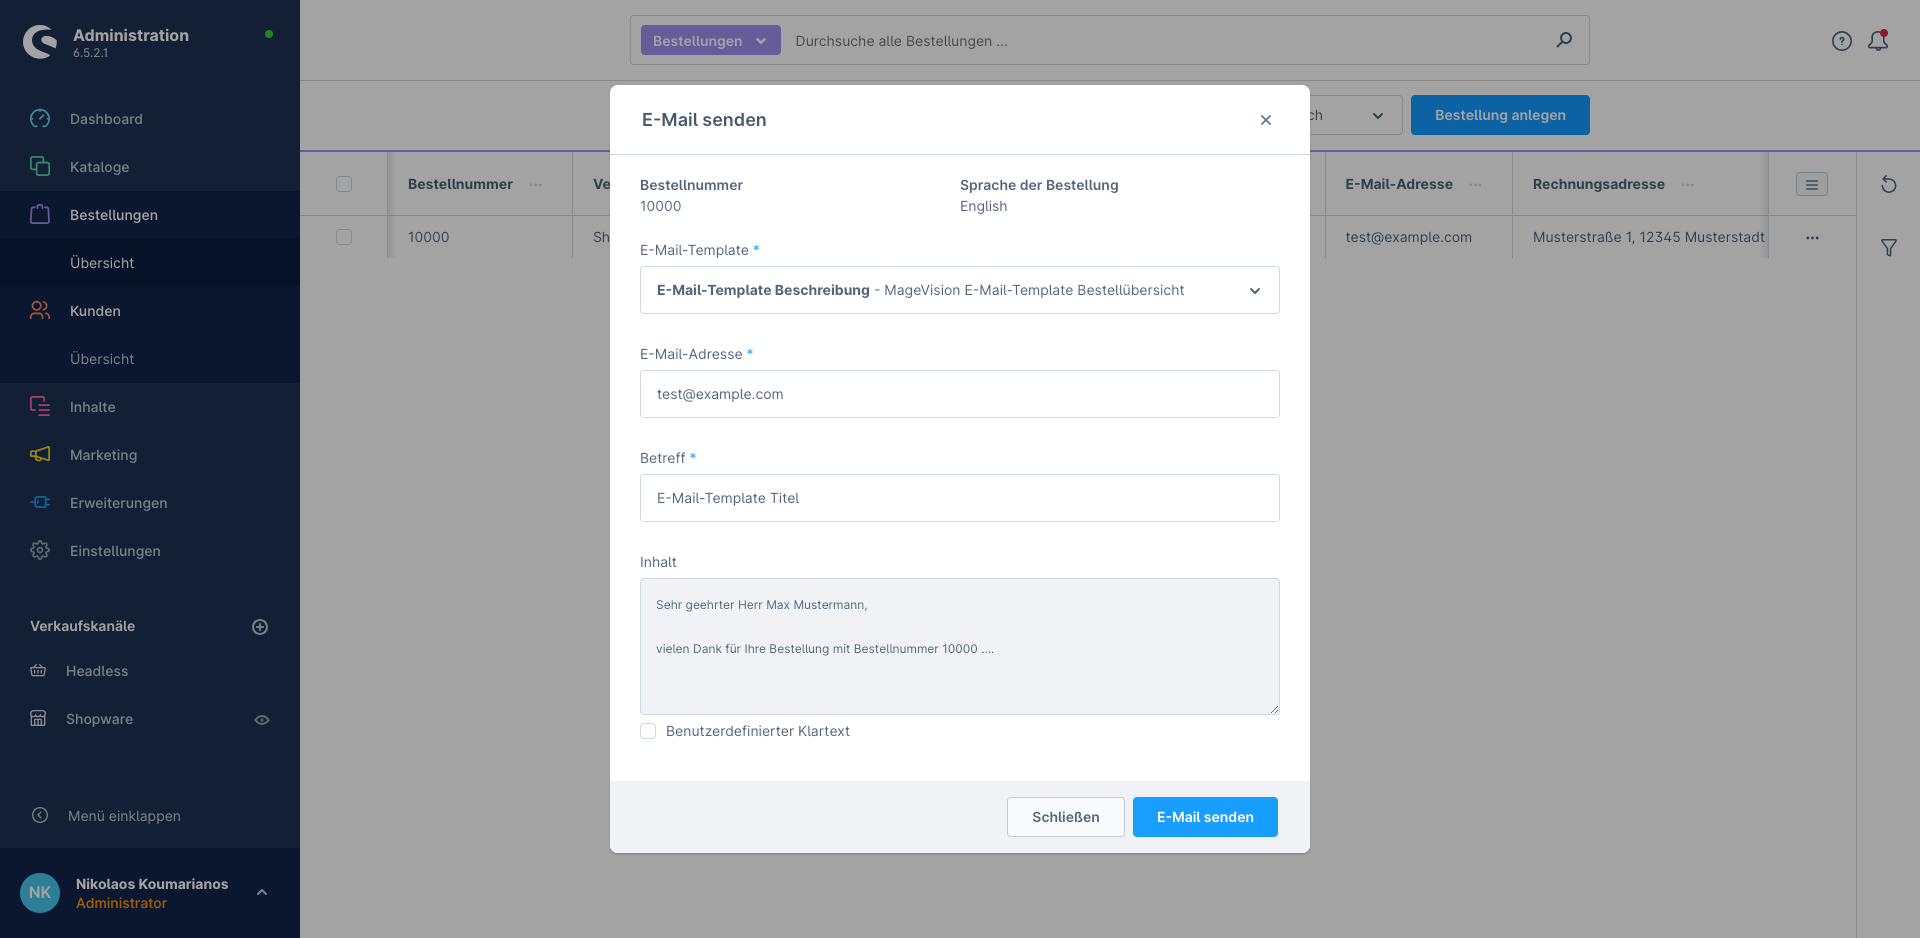Open the Marketing menu item
This screenshot has height=938, width=1920.
[103, 455]
